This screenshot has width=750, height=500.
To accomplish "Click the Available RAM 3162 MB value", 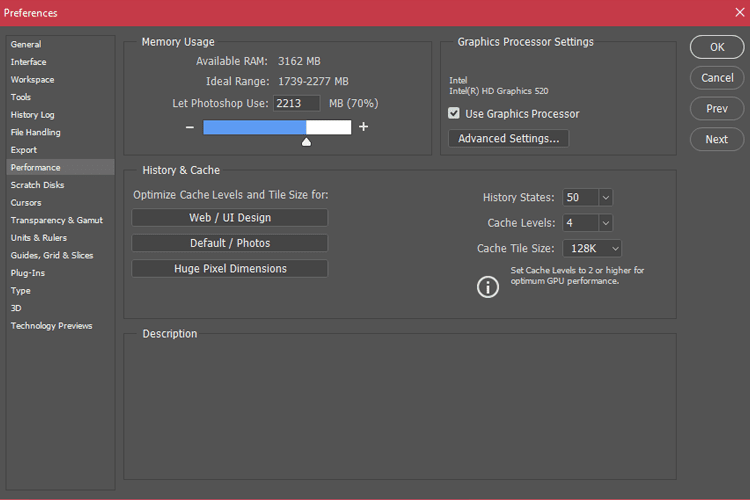I will pos(299,61).
